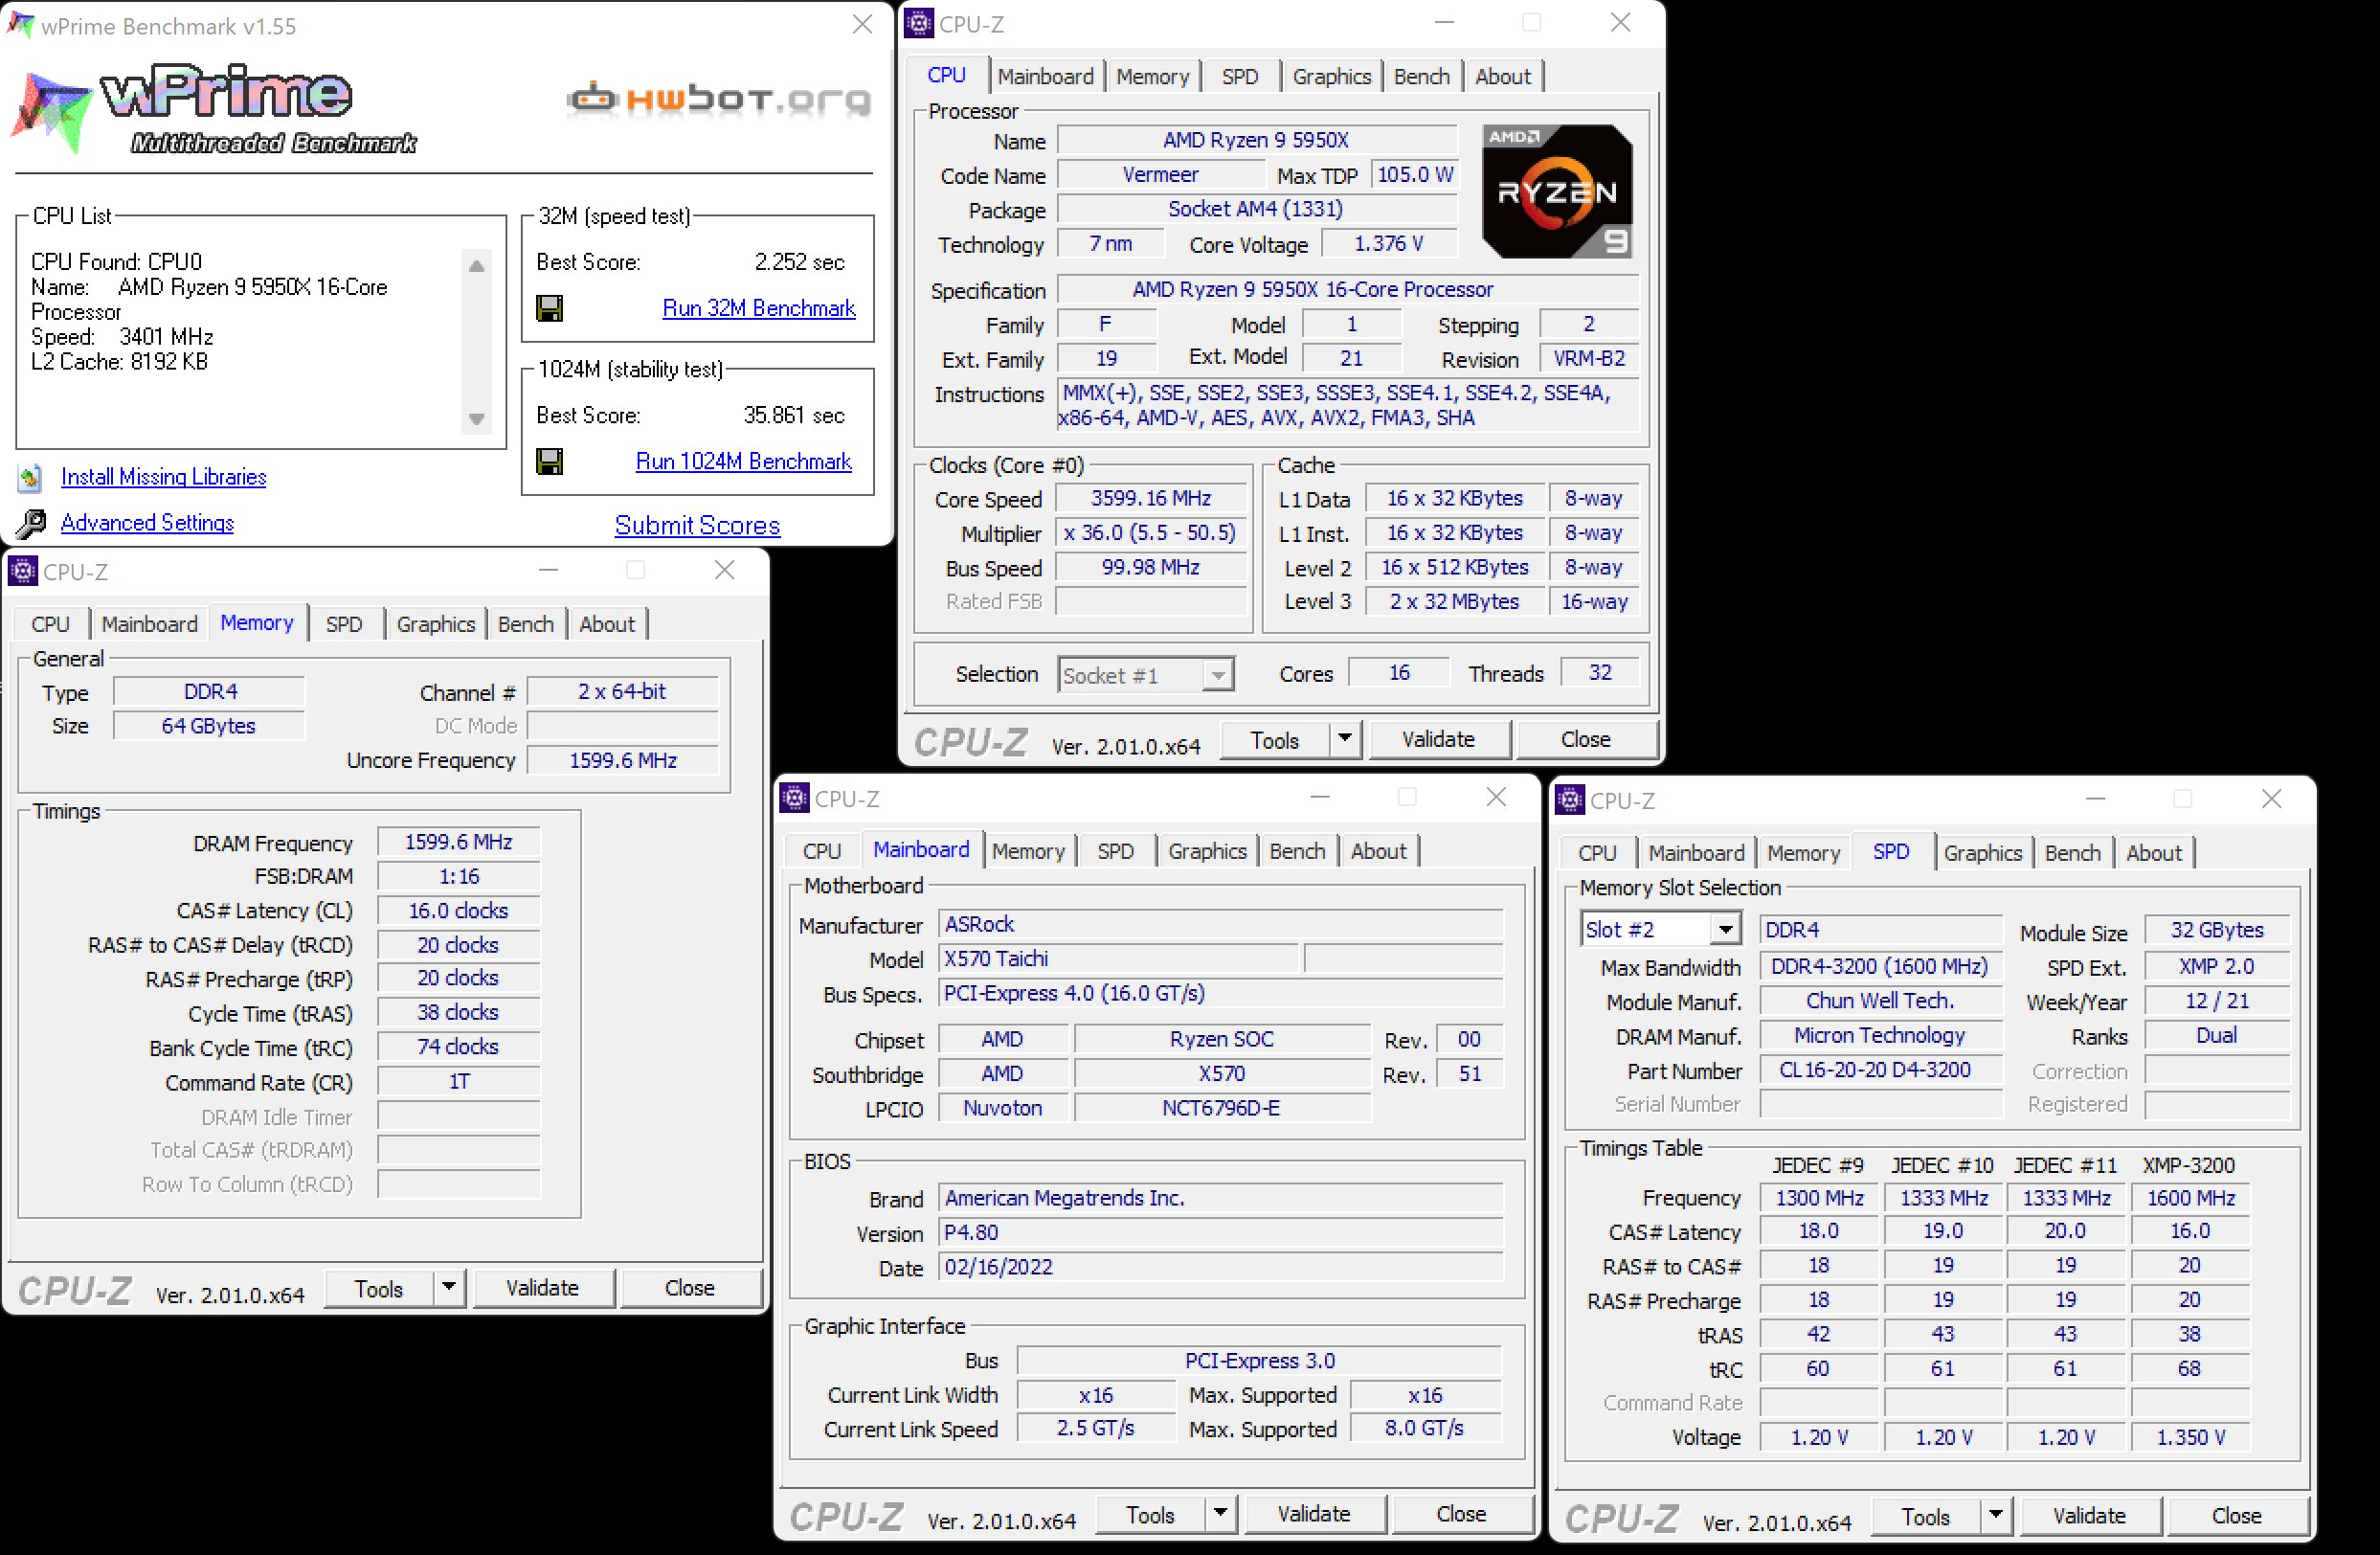Screen dimensions: 2380x1555
Task: Expand Tools arrow in SPD tab window
Action: 1995,1516
